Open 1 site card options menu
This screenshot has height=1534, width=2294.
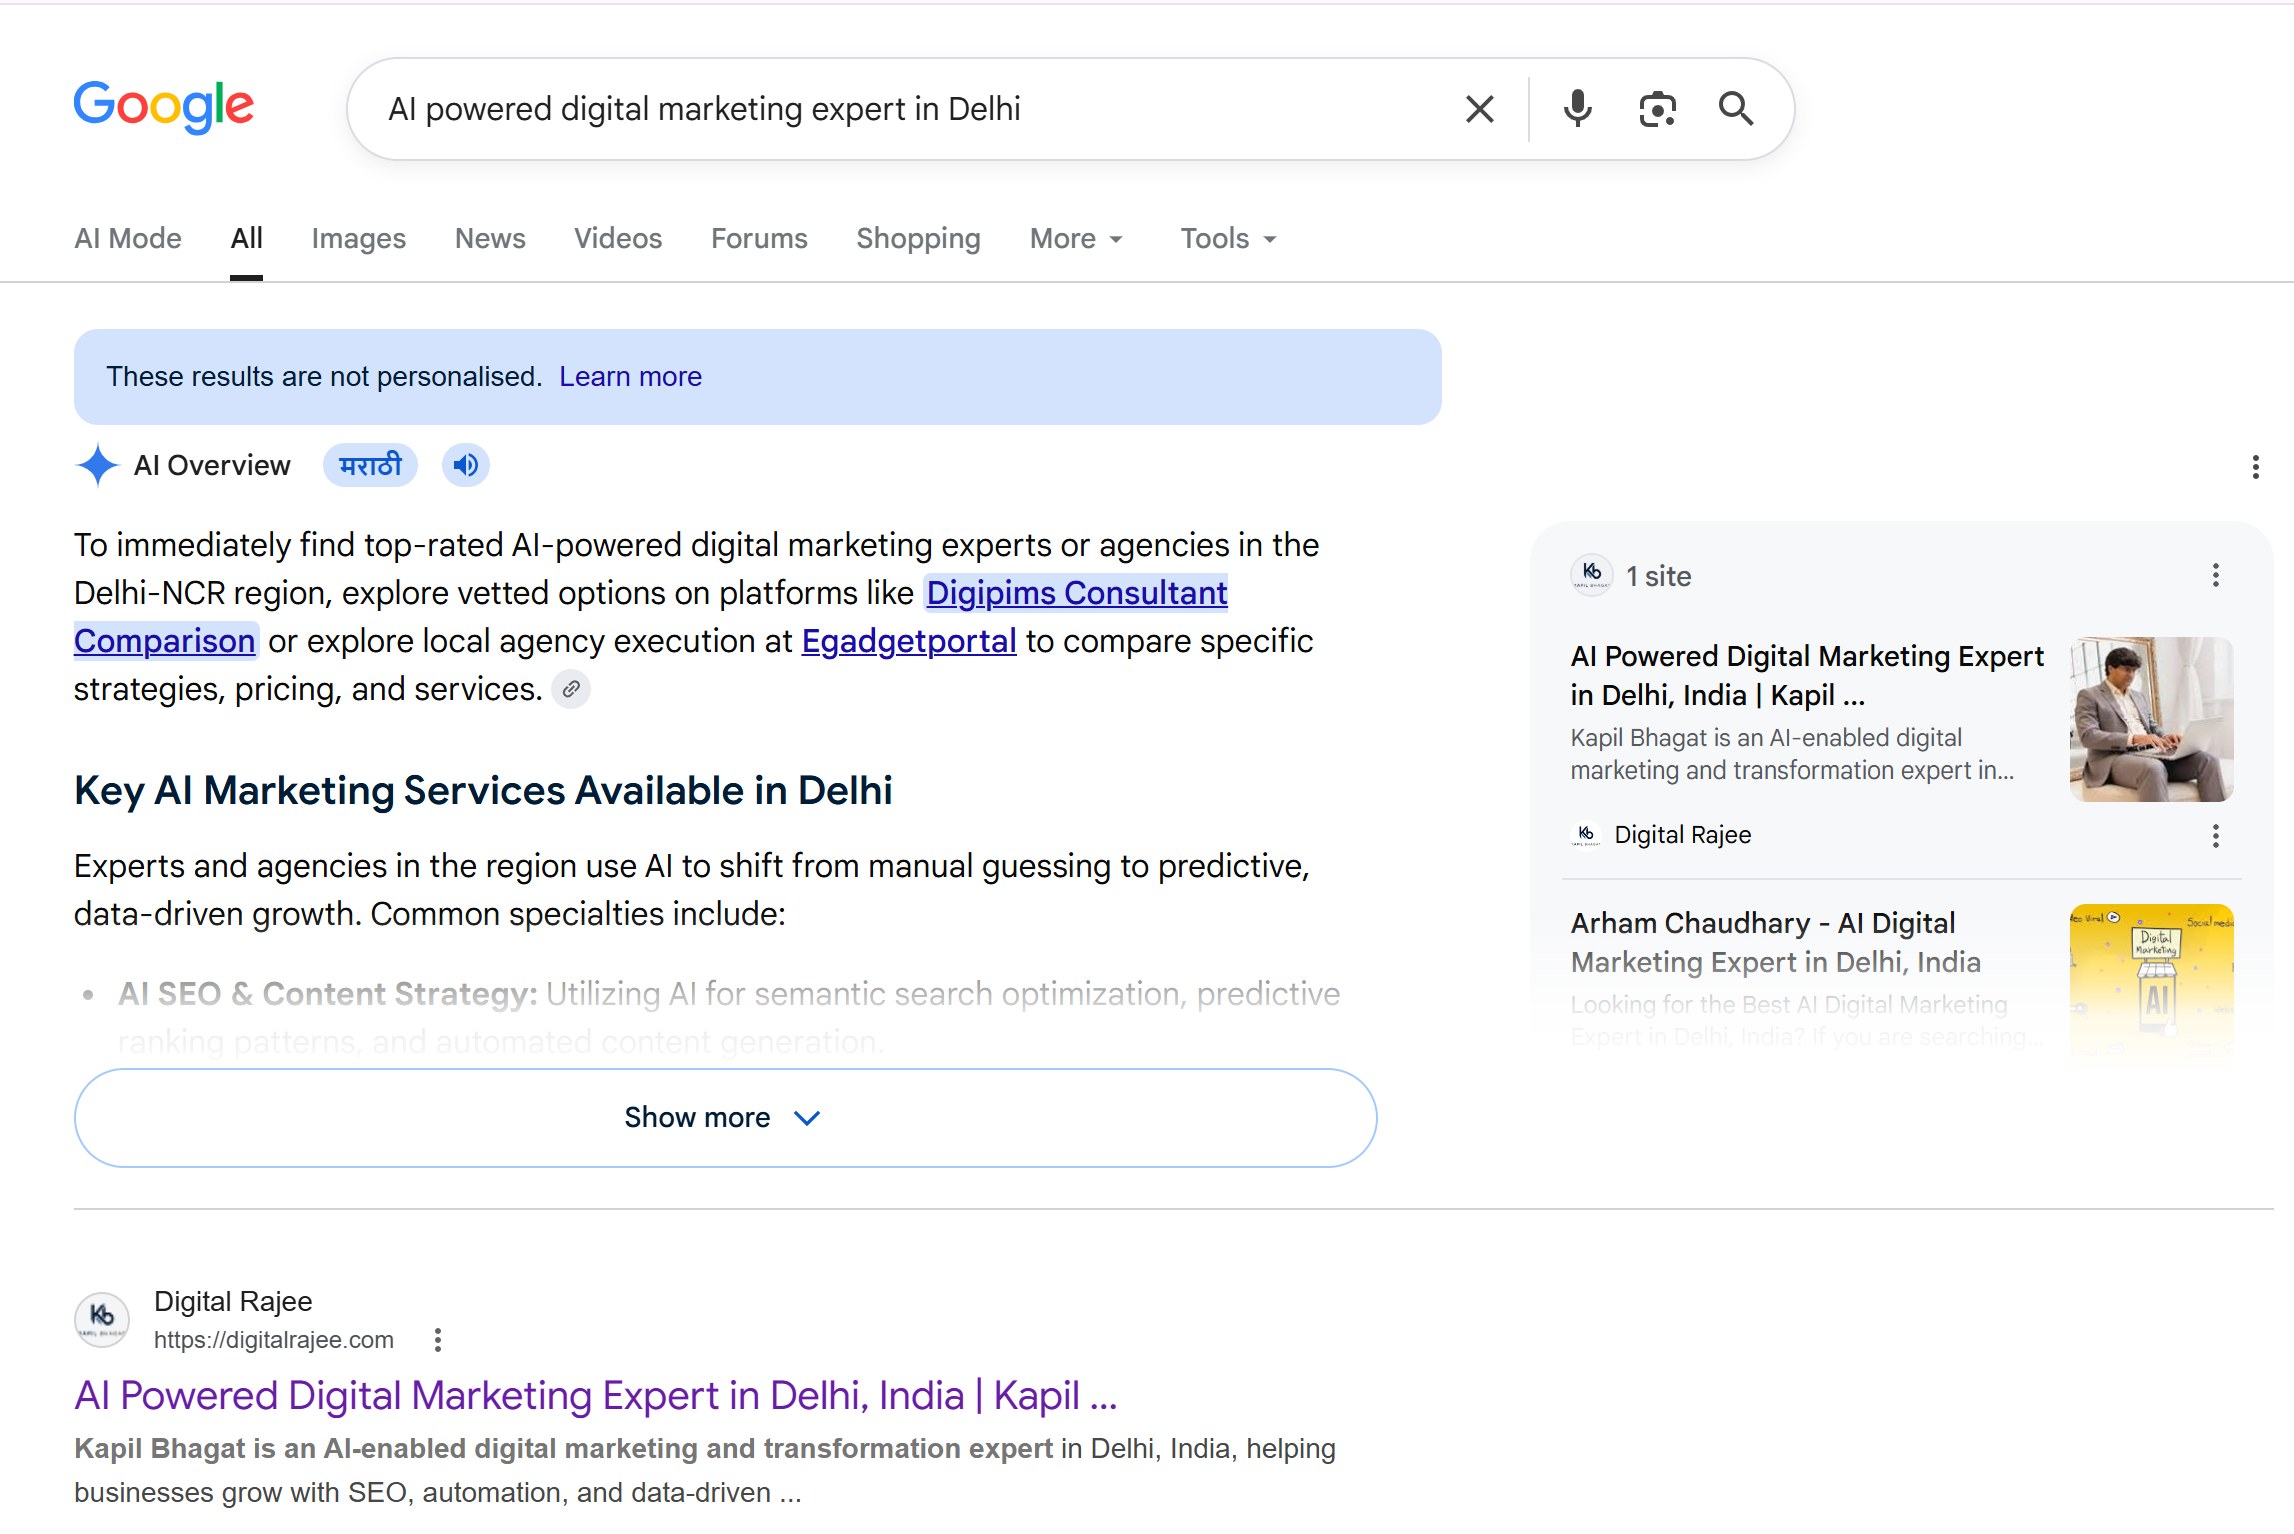pyautogui.click(x=2215, y=575)
